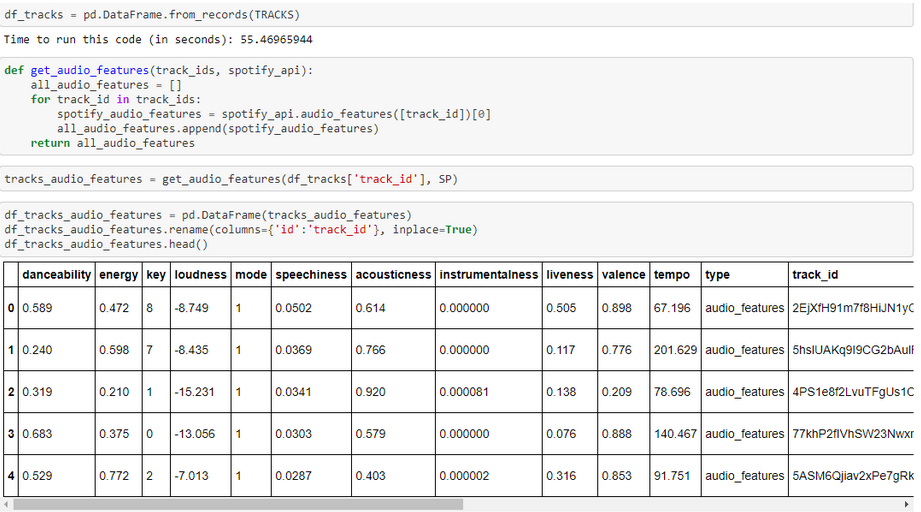Click the acousticness column header
The width and height of the screenshot is (921, 512).
[393, 275]
